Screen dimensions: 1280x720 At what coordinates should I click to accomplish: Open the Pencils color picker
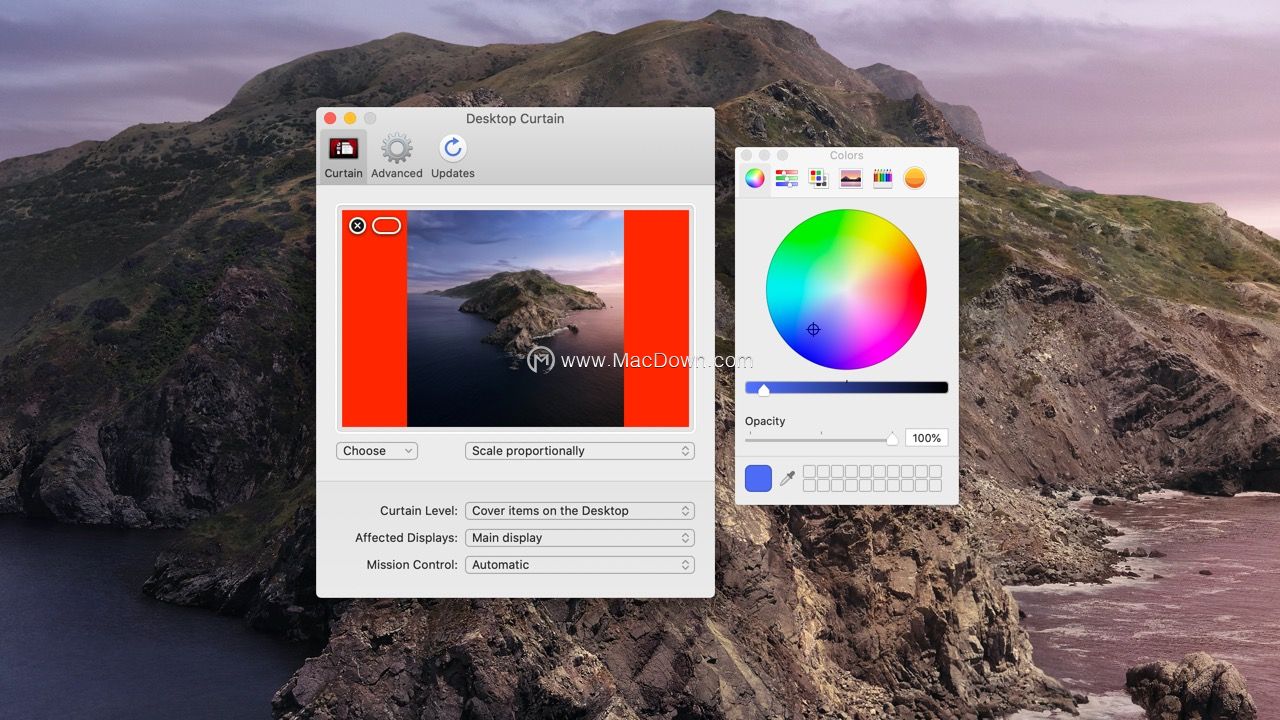[x=882, y=178]
